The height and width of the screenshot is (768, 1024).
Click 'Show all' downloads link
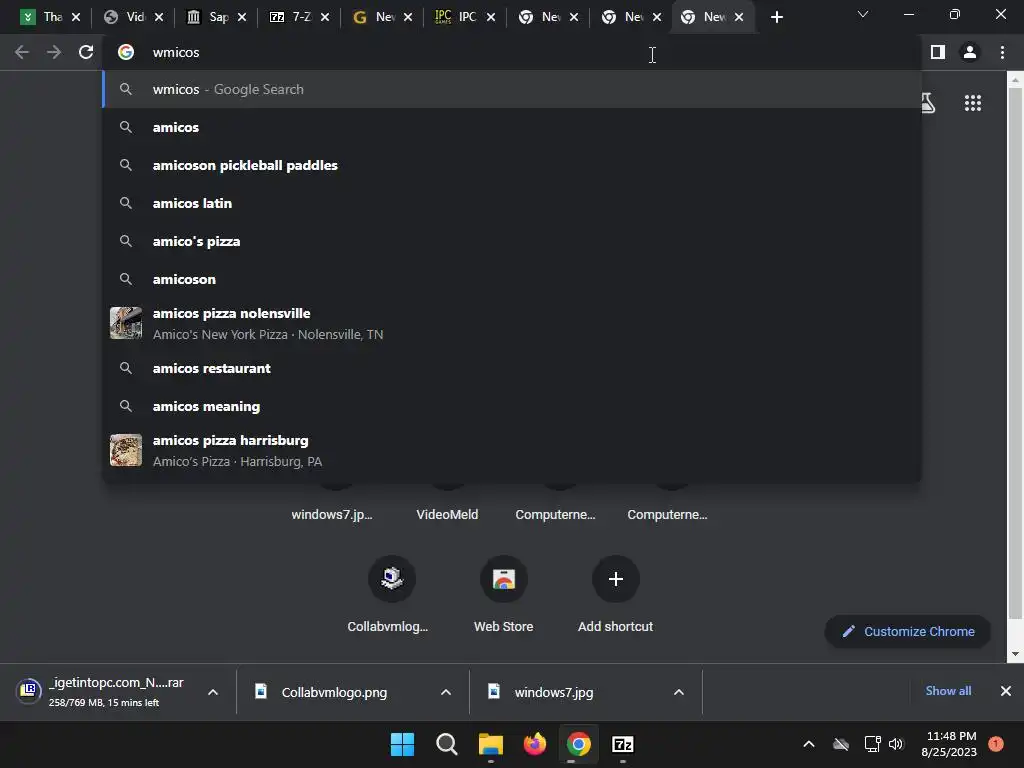click(948, 691)
